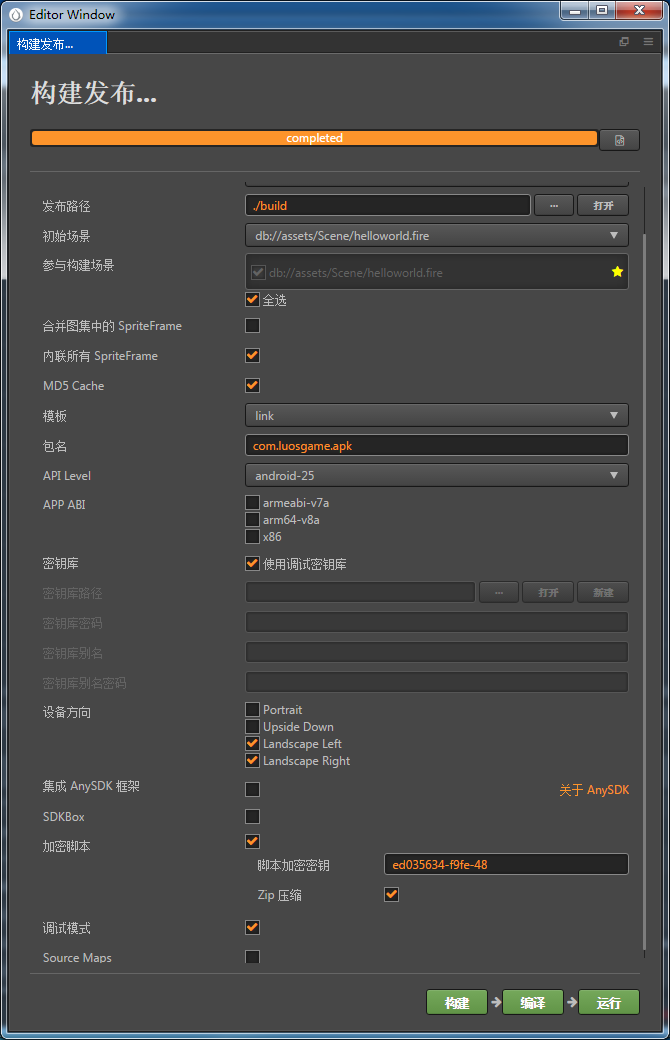The image size is (670, 1040).
Task: Uncheck Landscape Left orientation
Action: click(252, 743)
